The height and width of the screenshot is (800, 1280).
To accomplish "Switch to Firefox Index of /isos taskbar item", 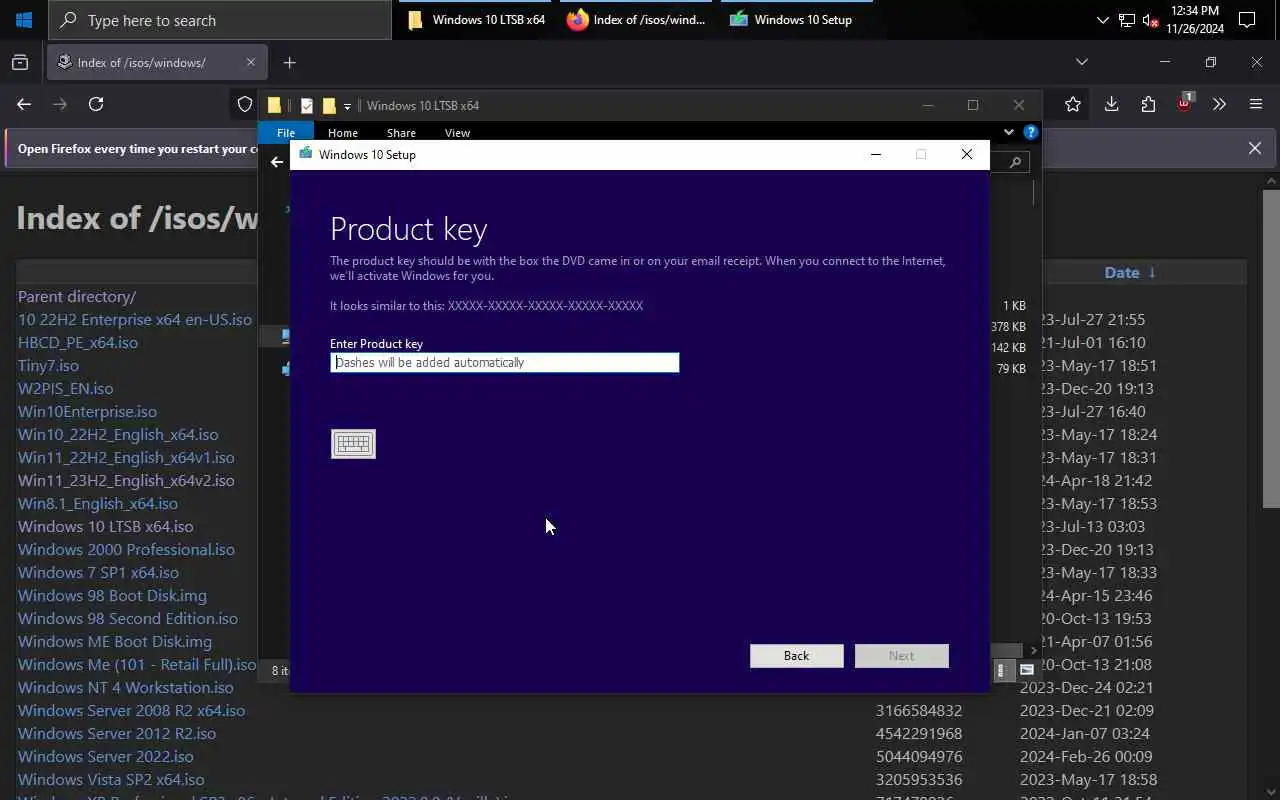I will coord(636,20).
